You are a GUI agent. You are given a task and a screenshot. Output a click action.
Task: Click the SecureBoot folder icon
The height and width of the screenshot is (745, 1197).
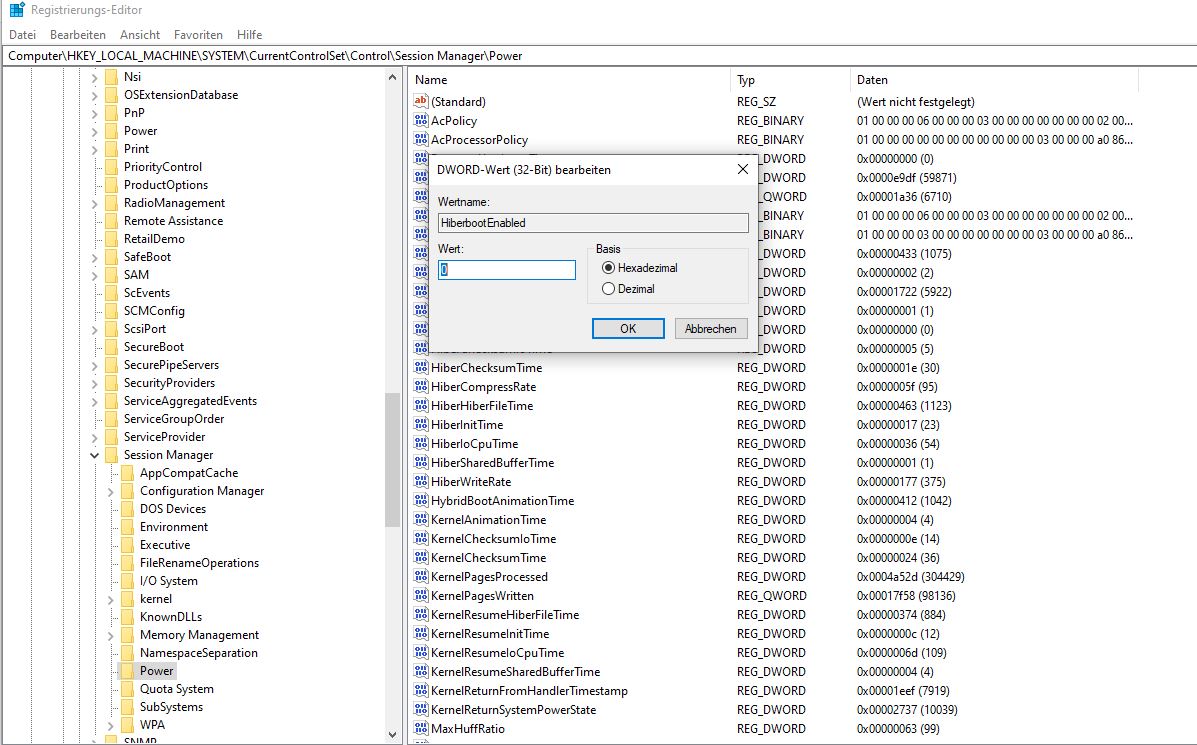tap(111, 347)
